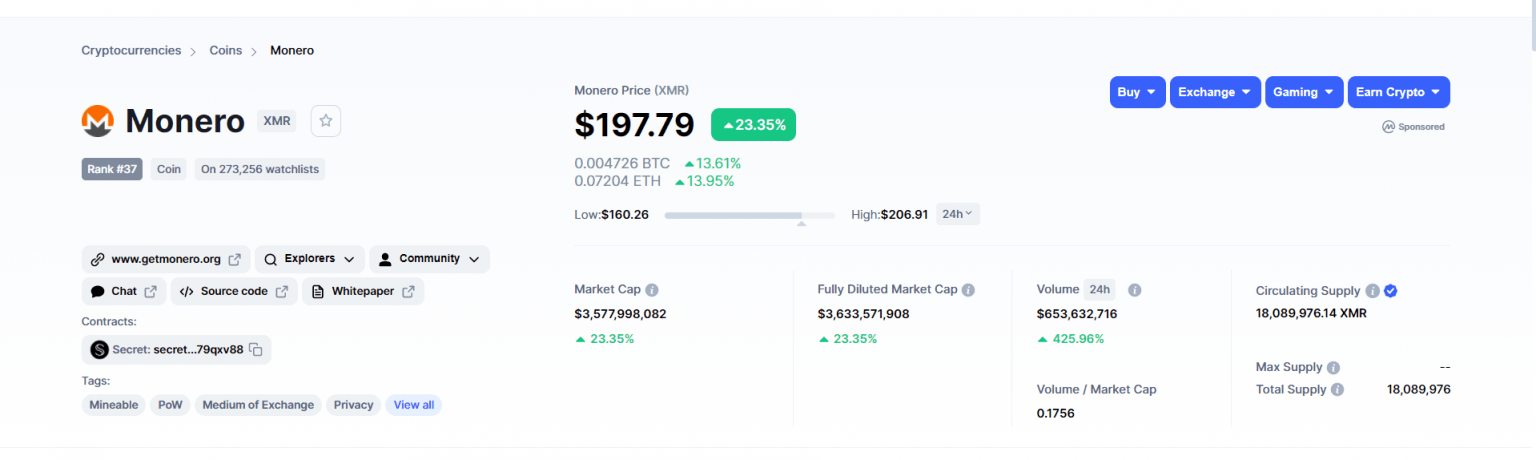1536x460 pixels.
Task: Click info icon beside Fully Diluted Market Cap
Action: point(968,290)
